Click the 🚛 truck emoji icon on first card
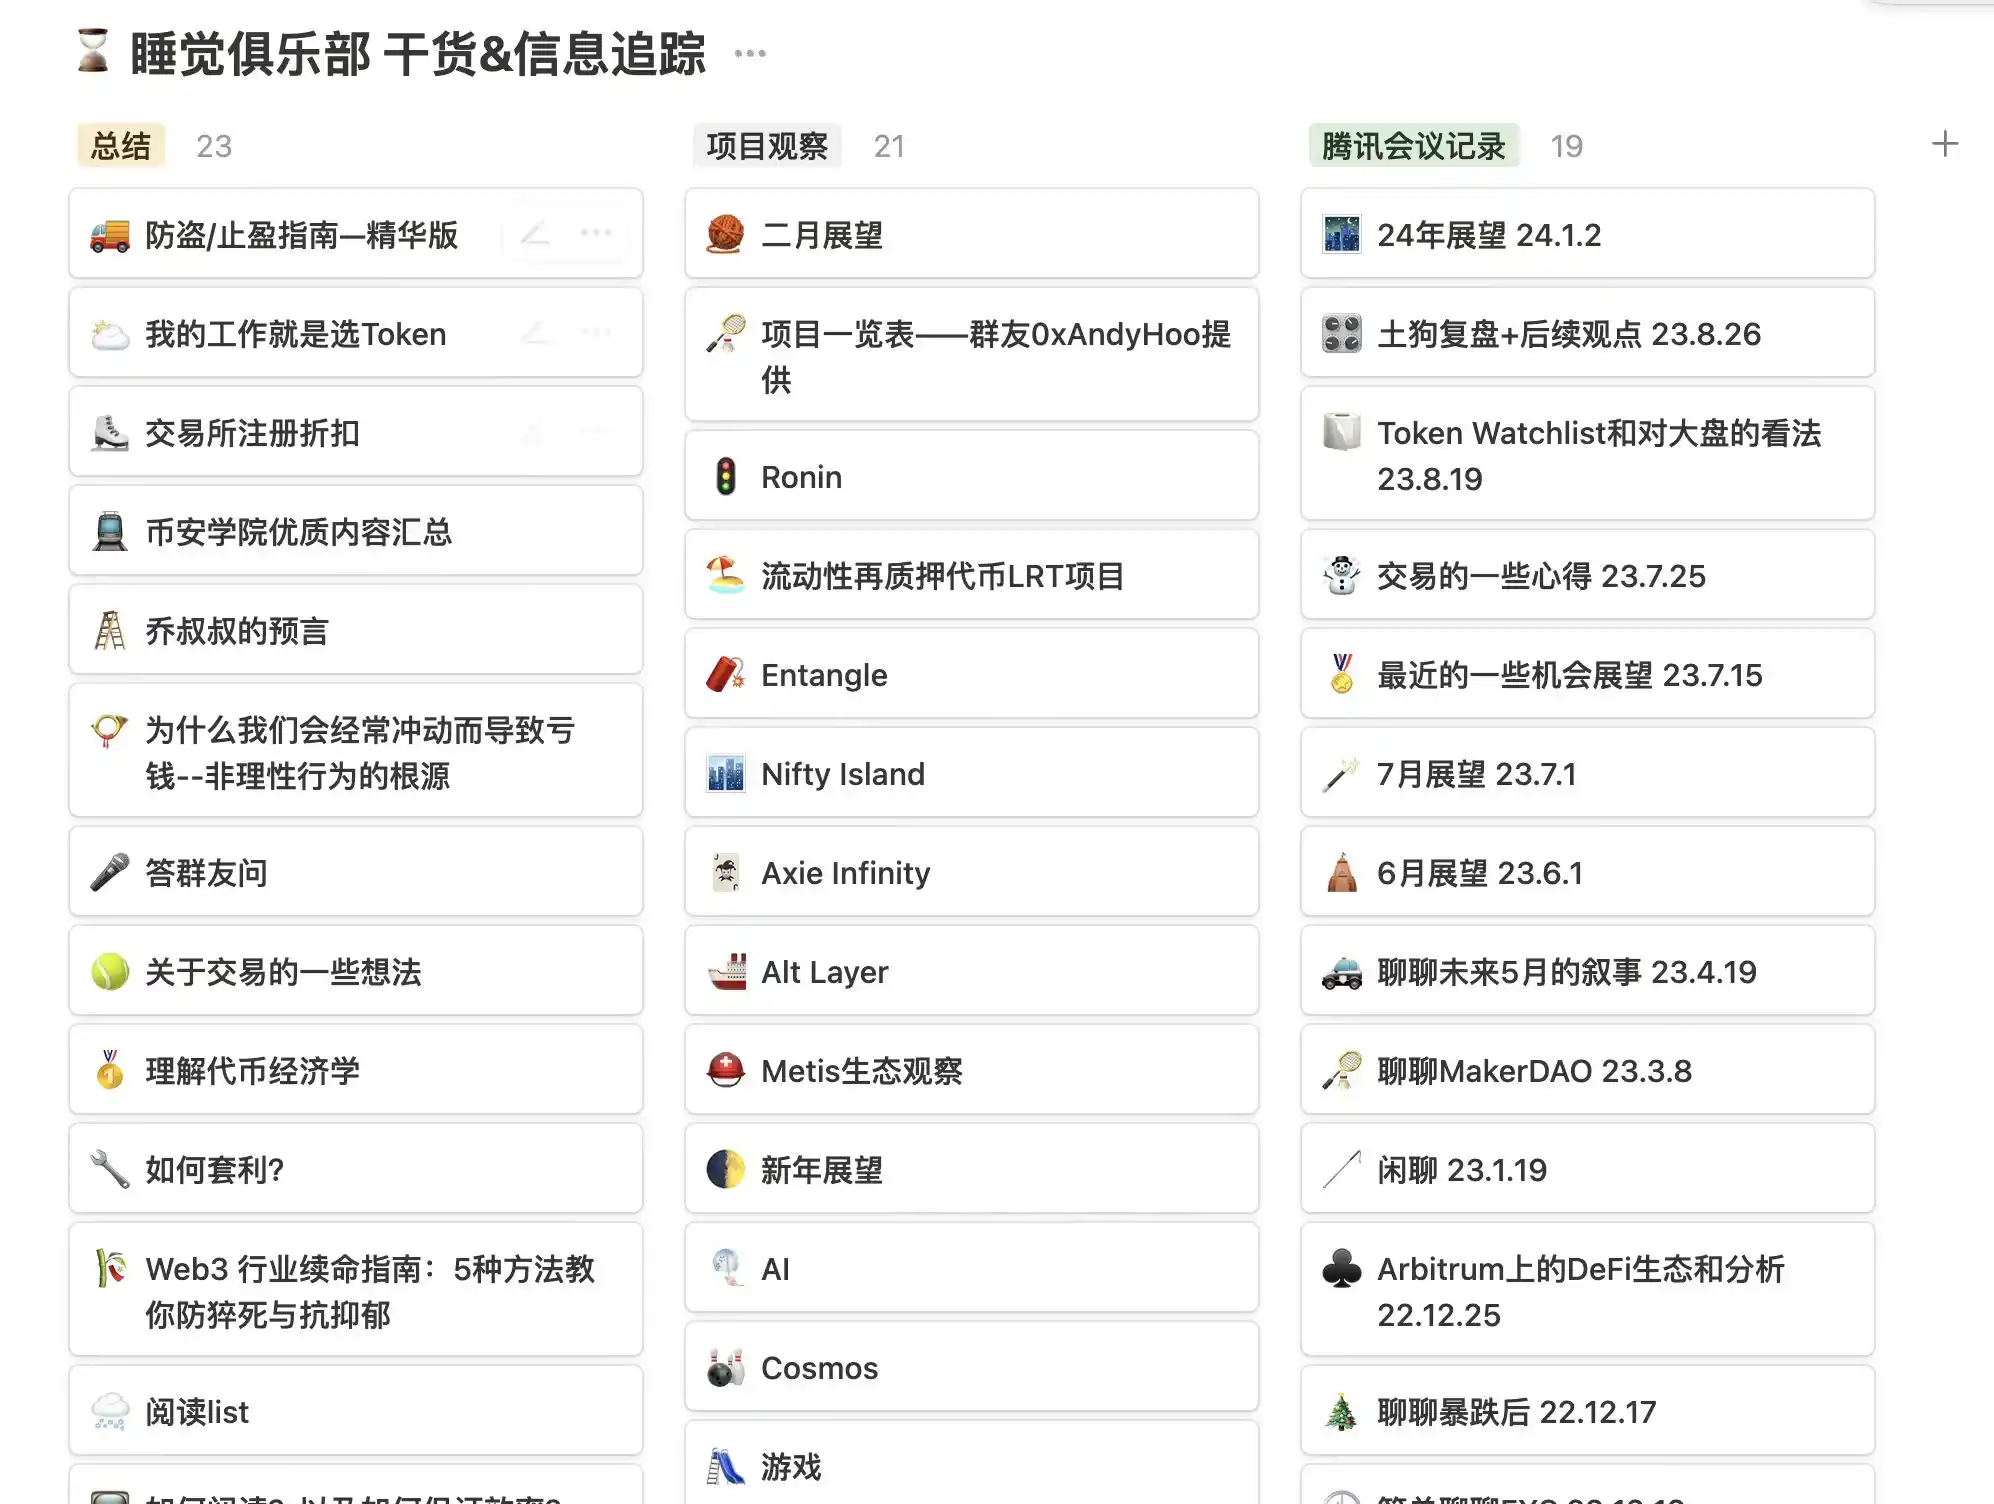The image size is (1994, 1504). [x=107, y=235]
